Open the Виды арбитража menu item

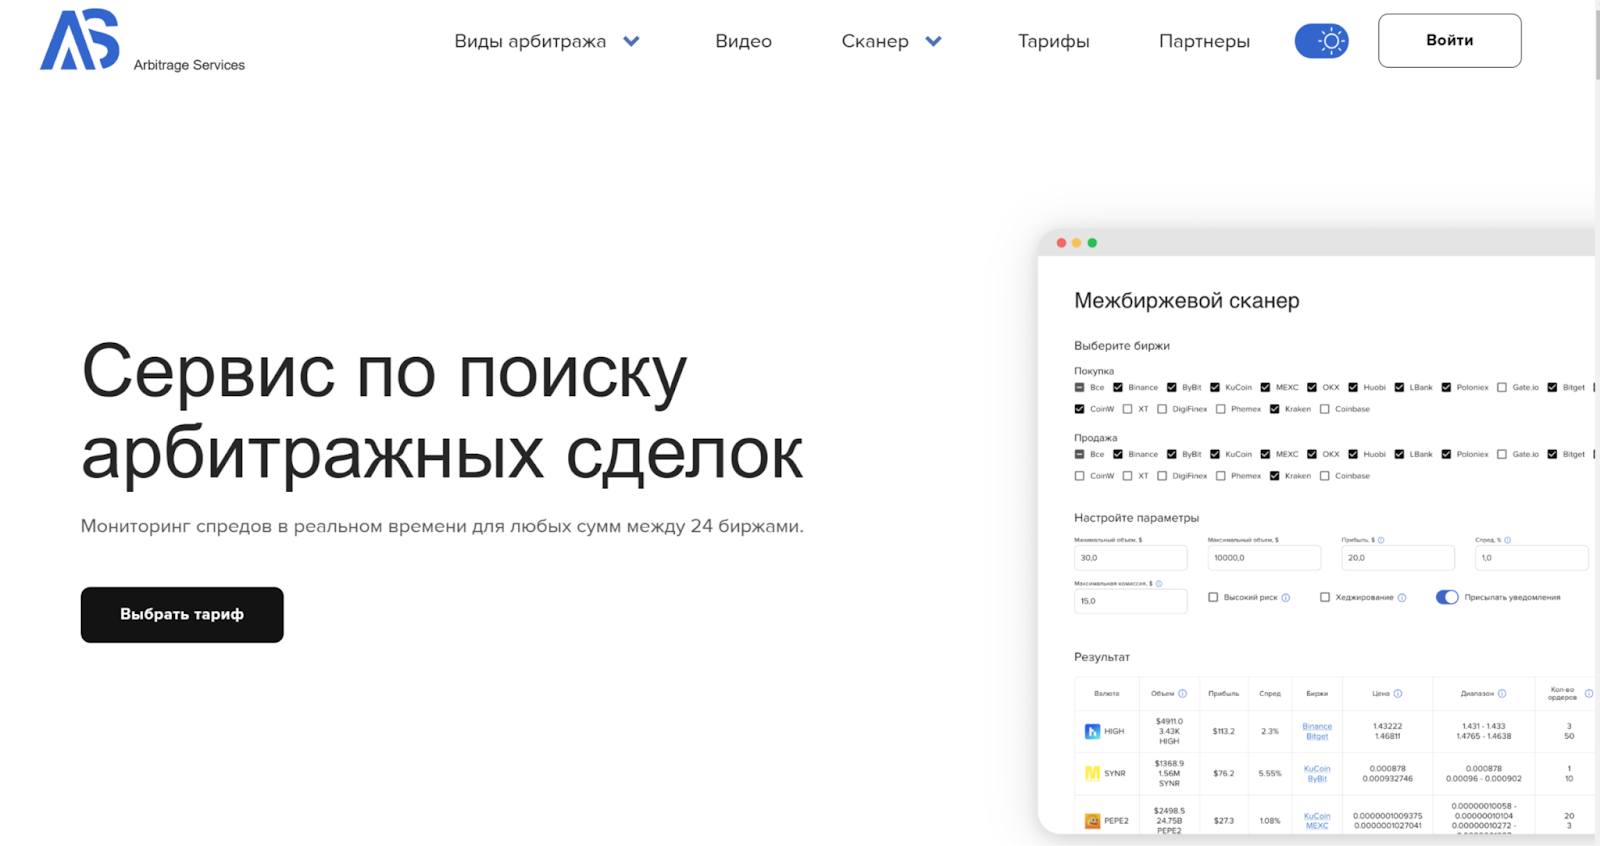click(530, 41)
